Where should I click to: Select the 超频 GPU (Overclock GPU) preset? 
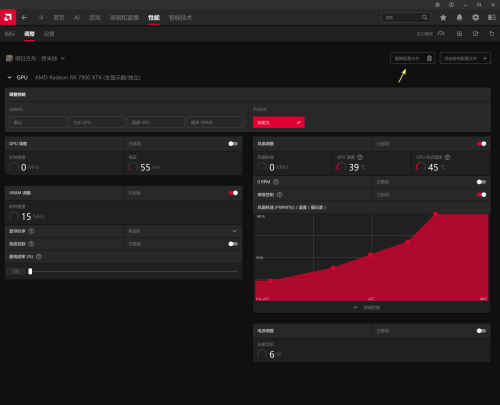pyautogui.click(x=156, y=122)
